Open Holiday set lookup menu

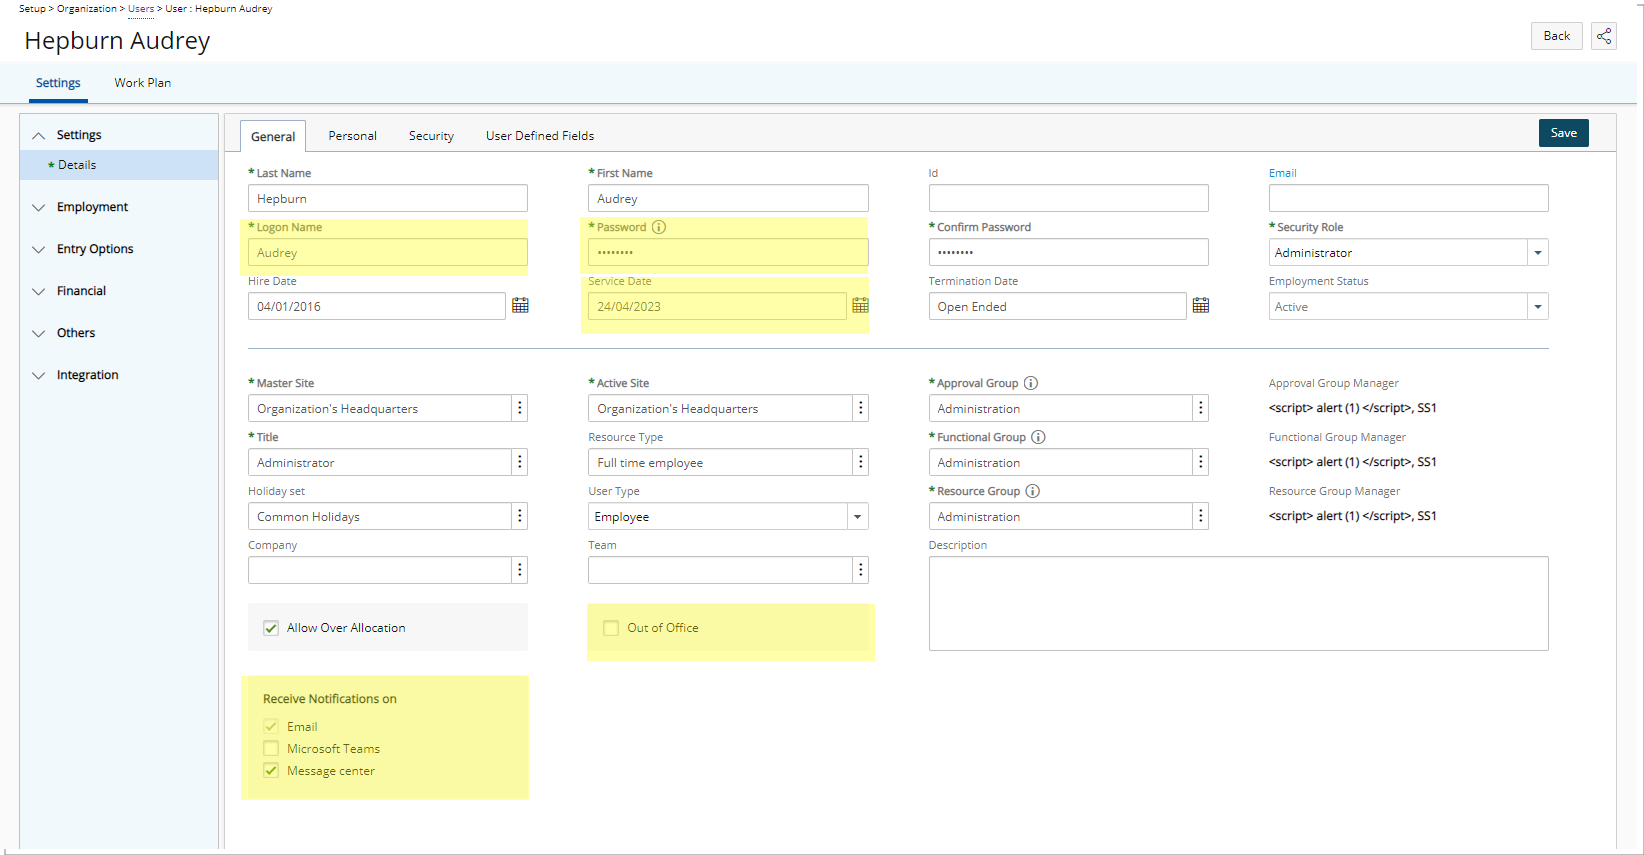point(520,516)
